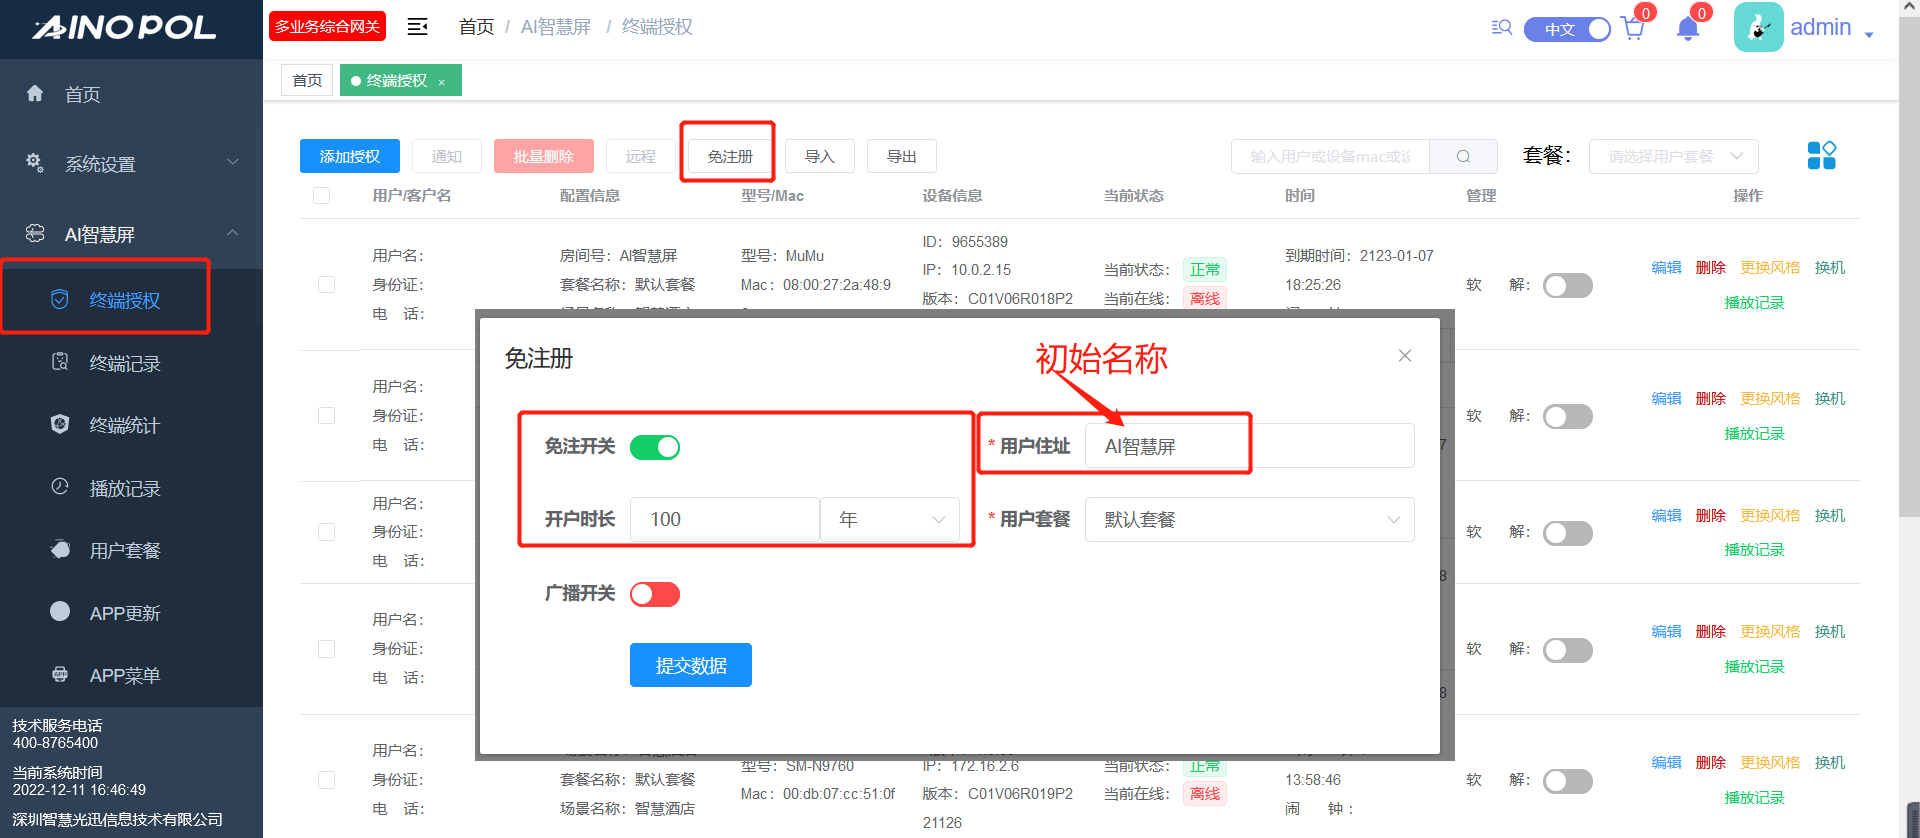Open the shopping cart icon
The height and width of the screenshot is (838, 1920).
1633,28
